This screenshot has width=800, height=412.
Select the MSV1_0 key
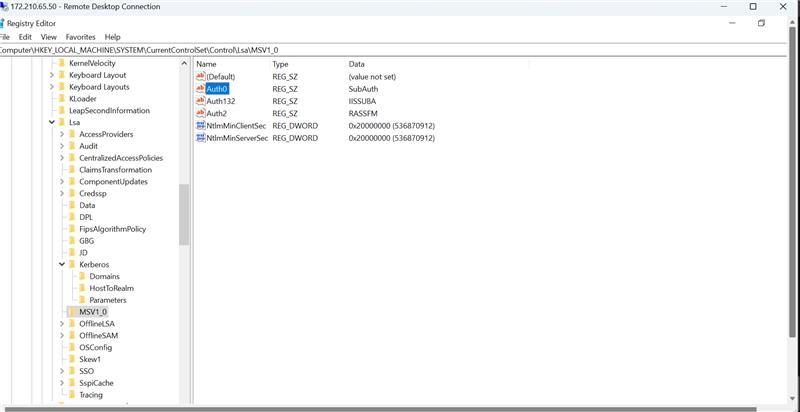tap(93, 312)
